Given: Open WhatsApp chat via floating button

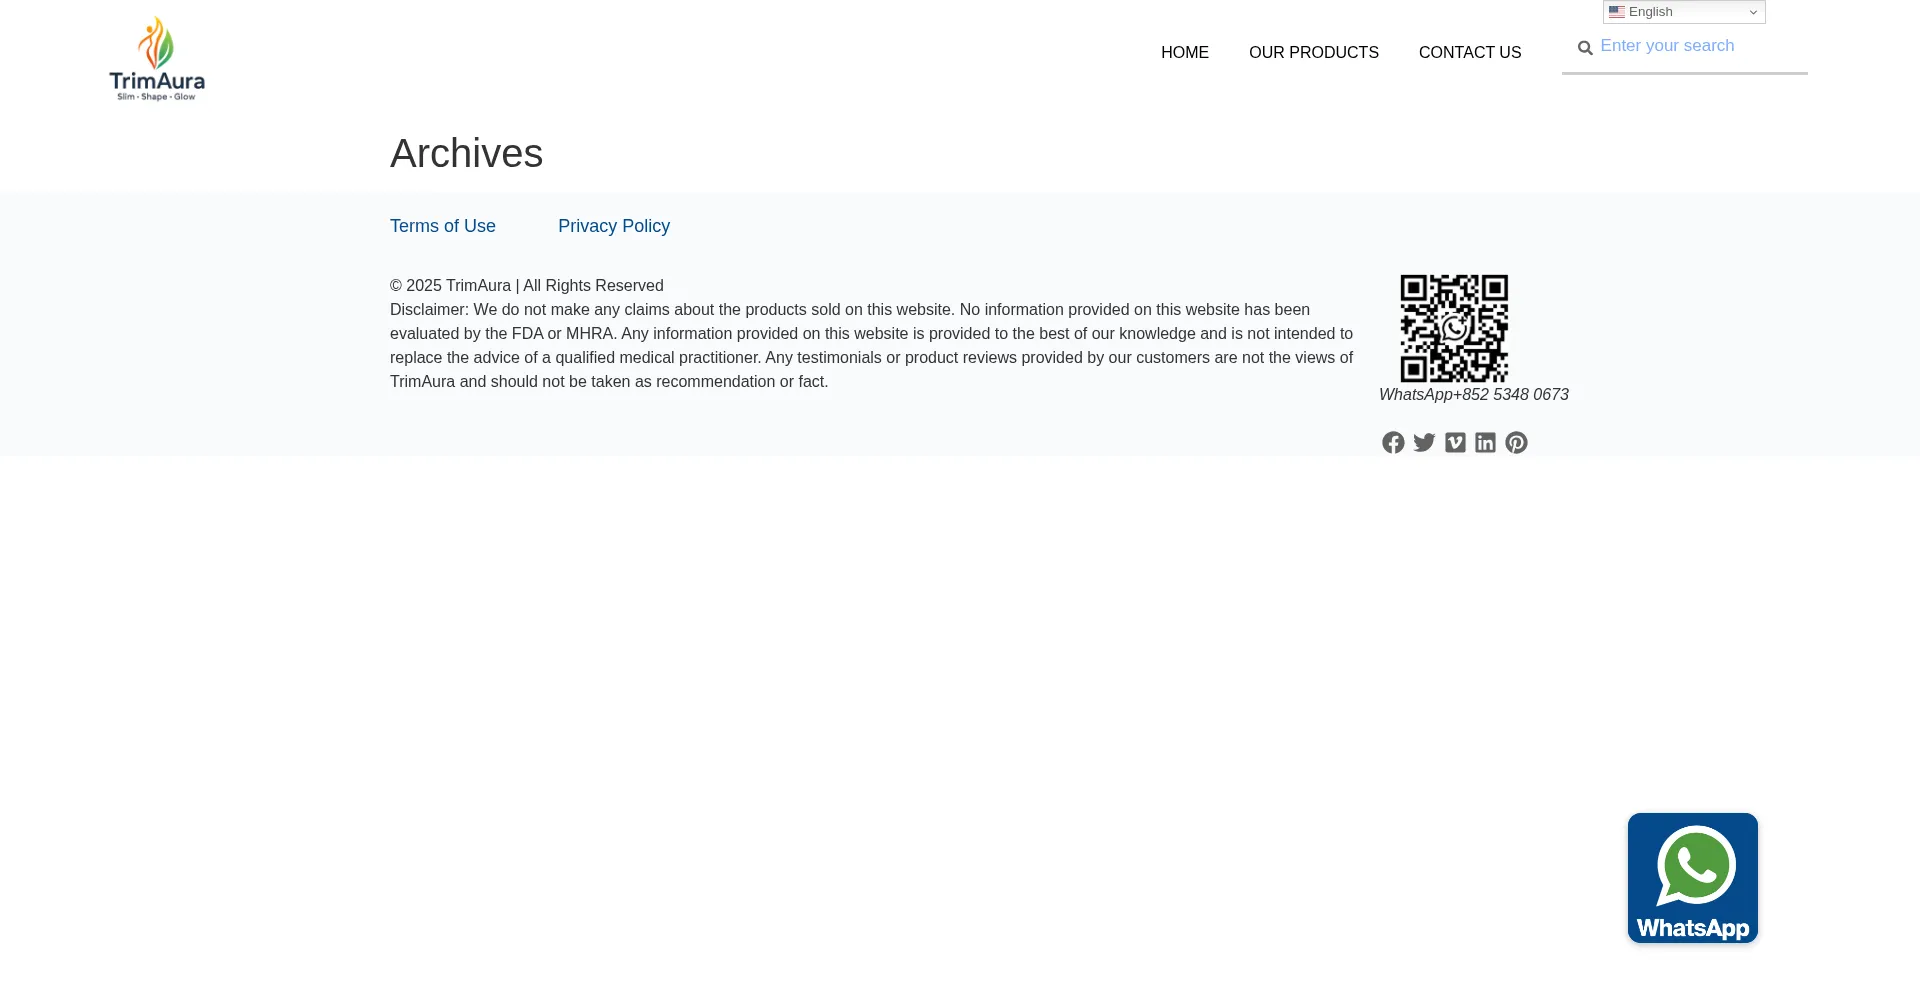Looking at the screenshot, I should pos(1692,877).
